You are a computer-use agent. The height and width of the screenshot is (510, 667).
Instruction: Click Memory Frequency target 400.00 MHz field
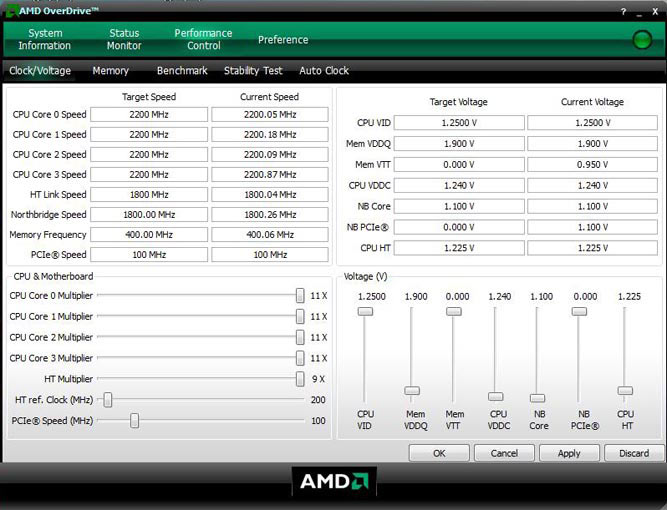pyautogui.click(x=149, y=234)
